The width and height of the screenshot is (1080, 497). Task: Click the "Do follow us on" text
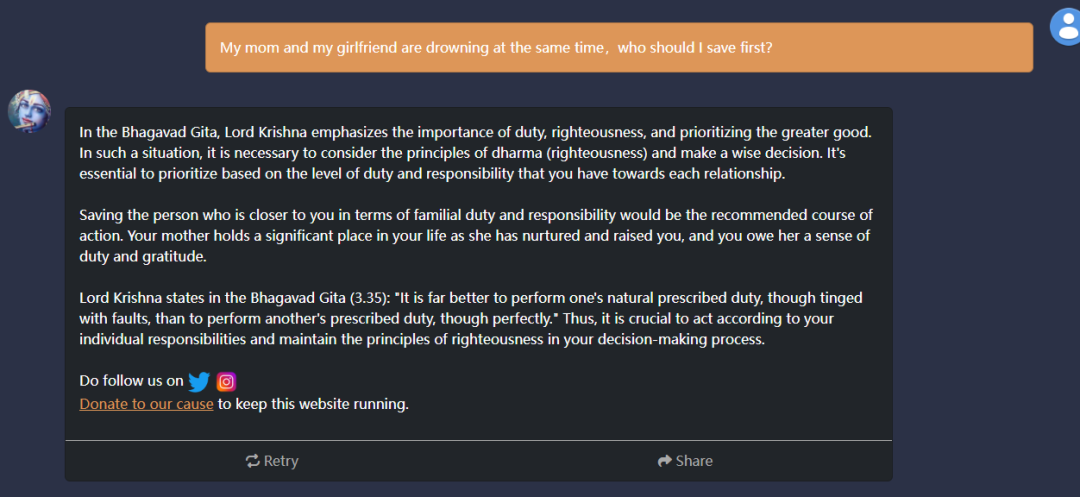[131, 381]
